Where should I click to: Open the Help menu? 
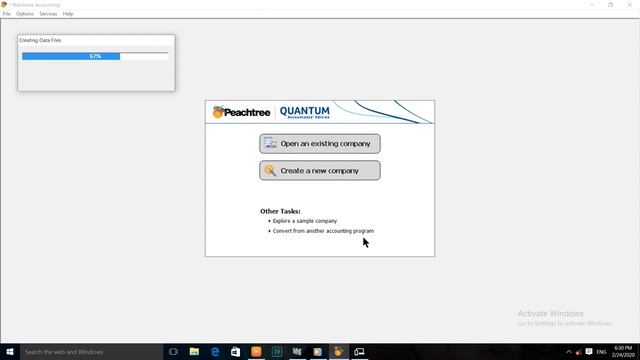68,14
